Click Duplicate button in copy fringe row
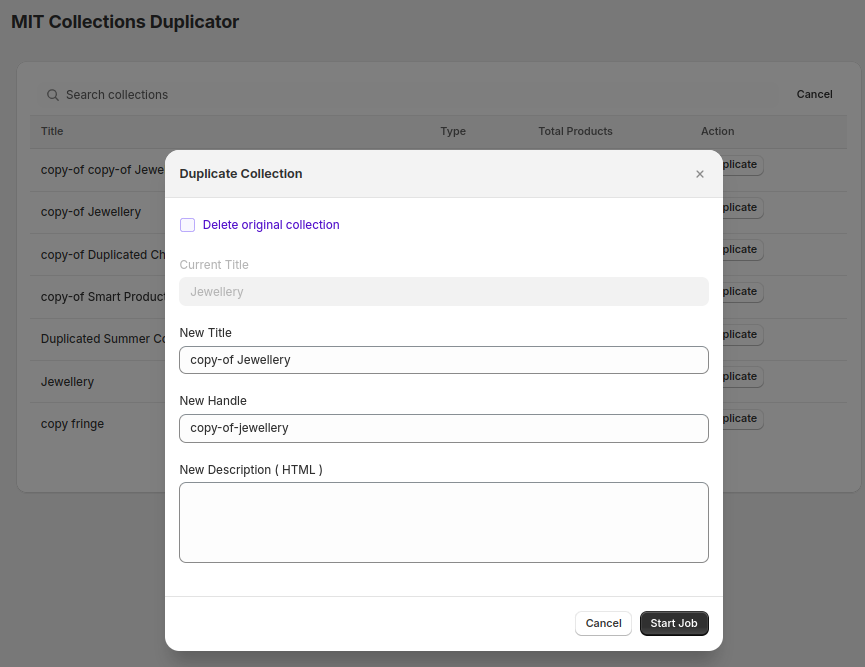 [743, 418]
